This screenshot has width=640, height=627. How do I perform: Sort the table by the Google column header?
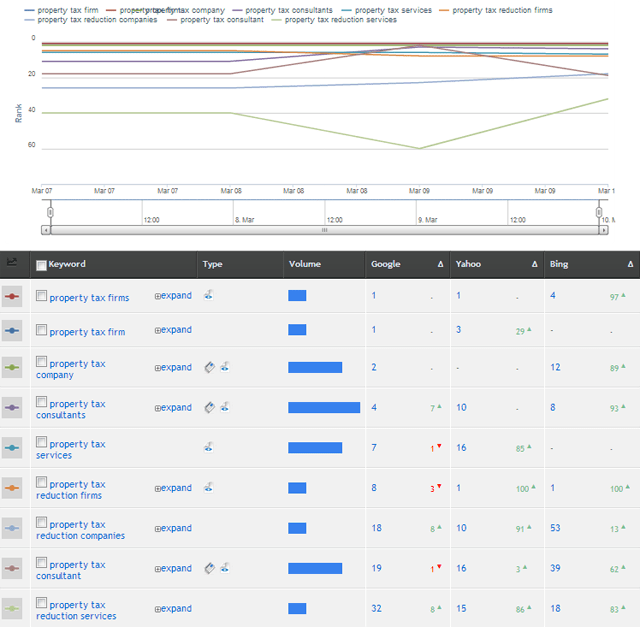(386, 264)
